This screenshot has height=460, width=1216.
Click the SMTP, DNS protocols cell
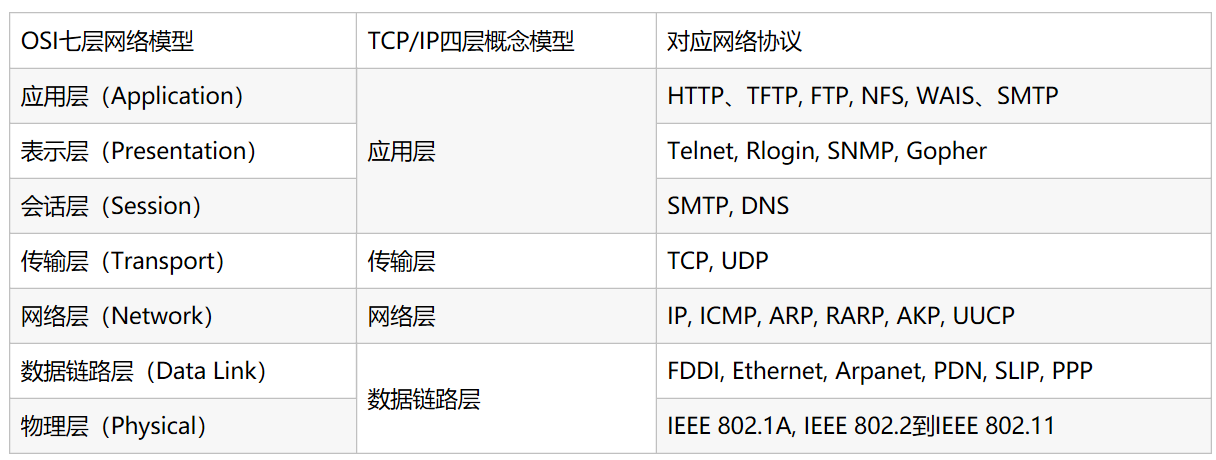coord(933,206)
